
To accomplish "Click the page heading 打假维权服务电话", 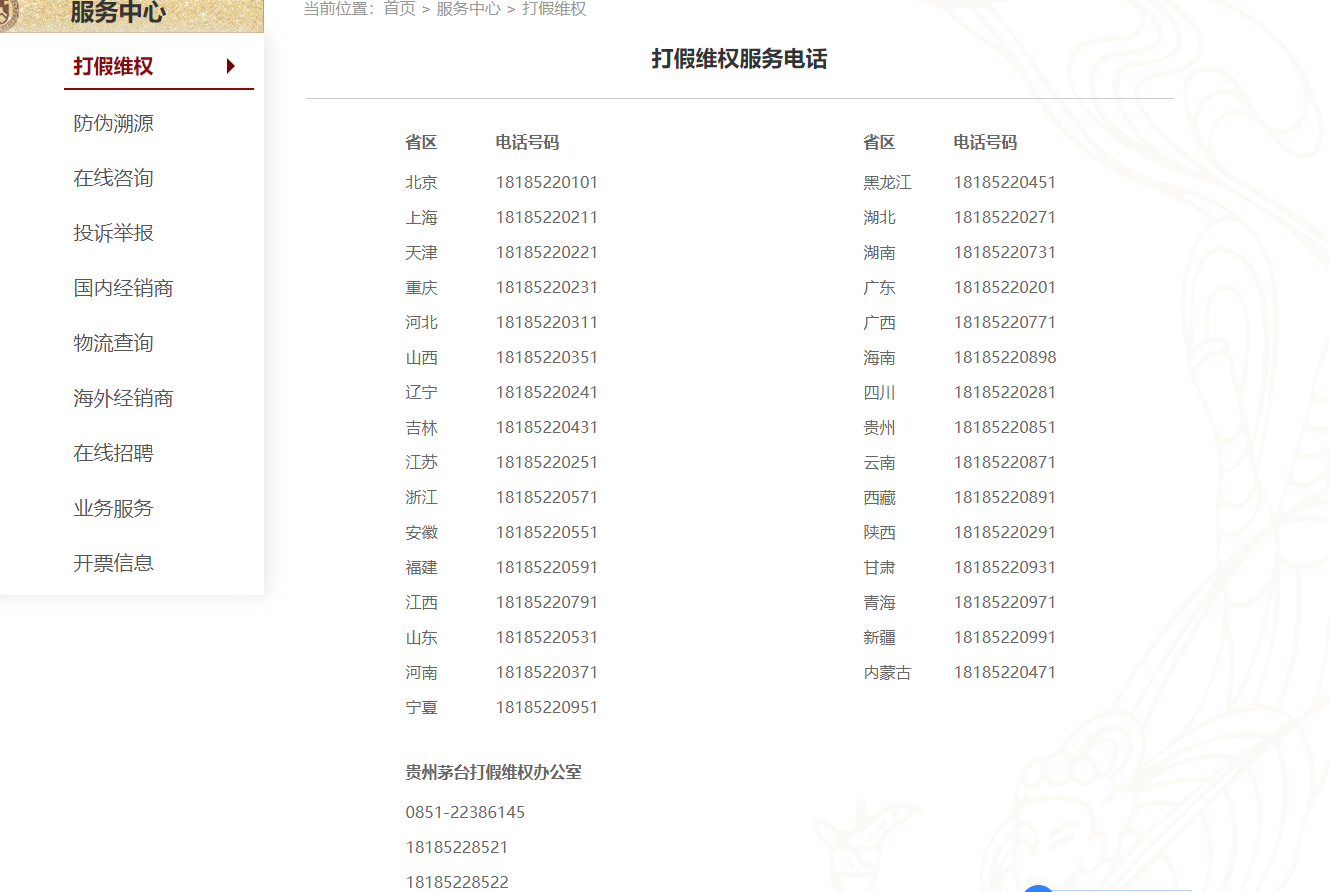I will (739, 59).
